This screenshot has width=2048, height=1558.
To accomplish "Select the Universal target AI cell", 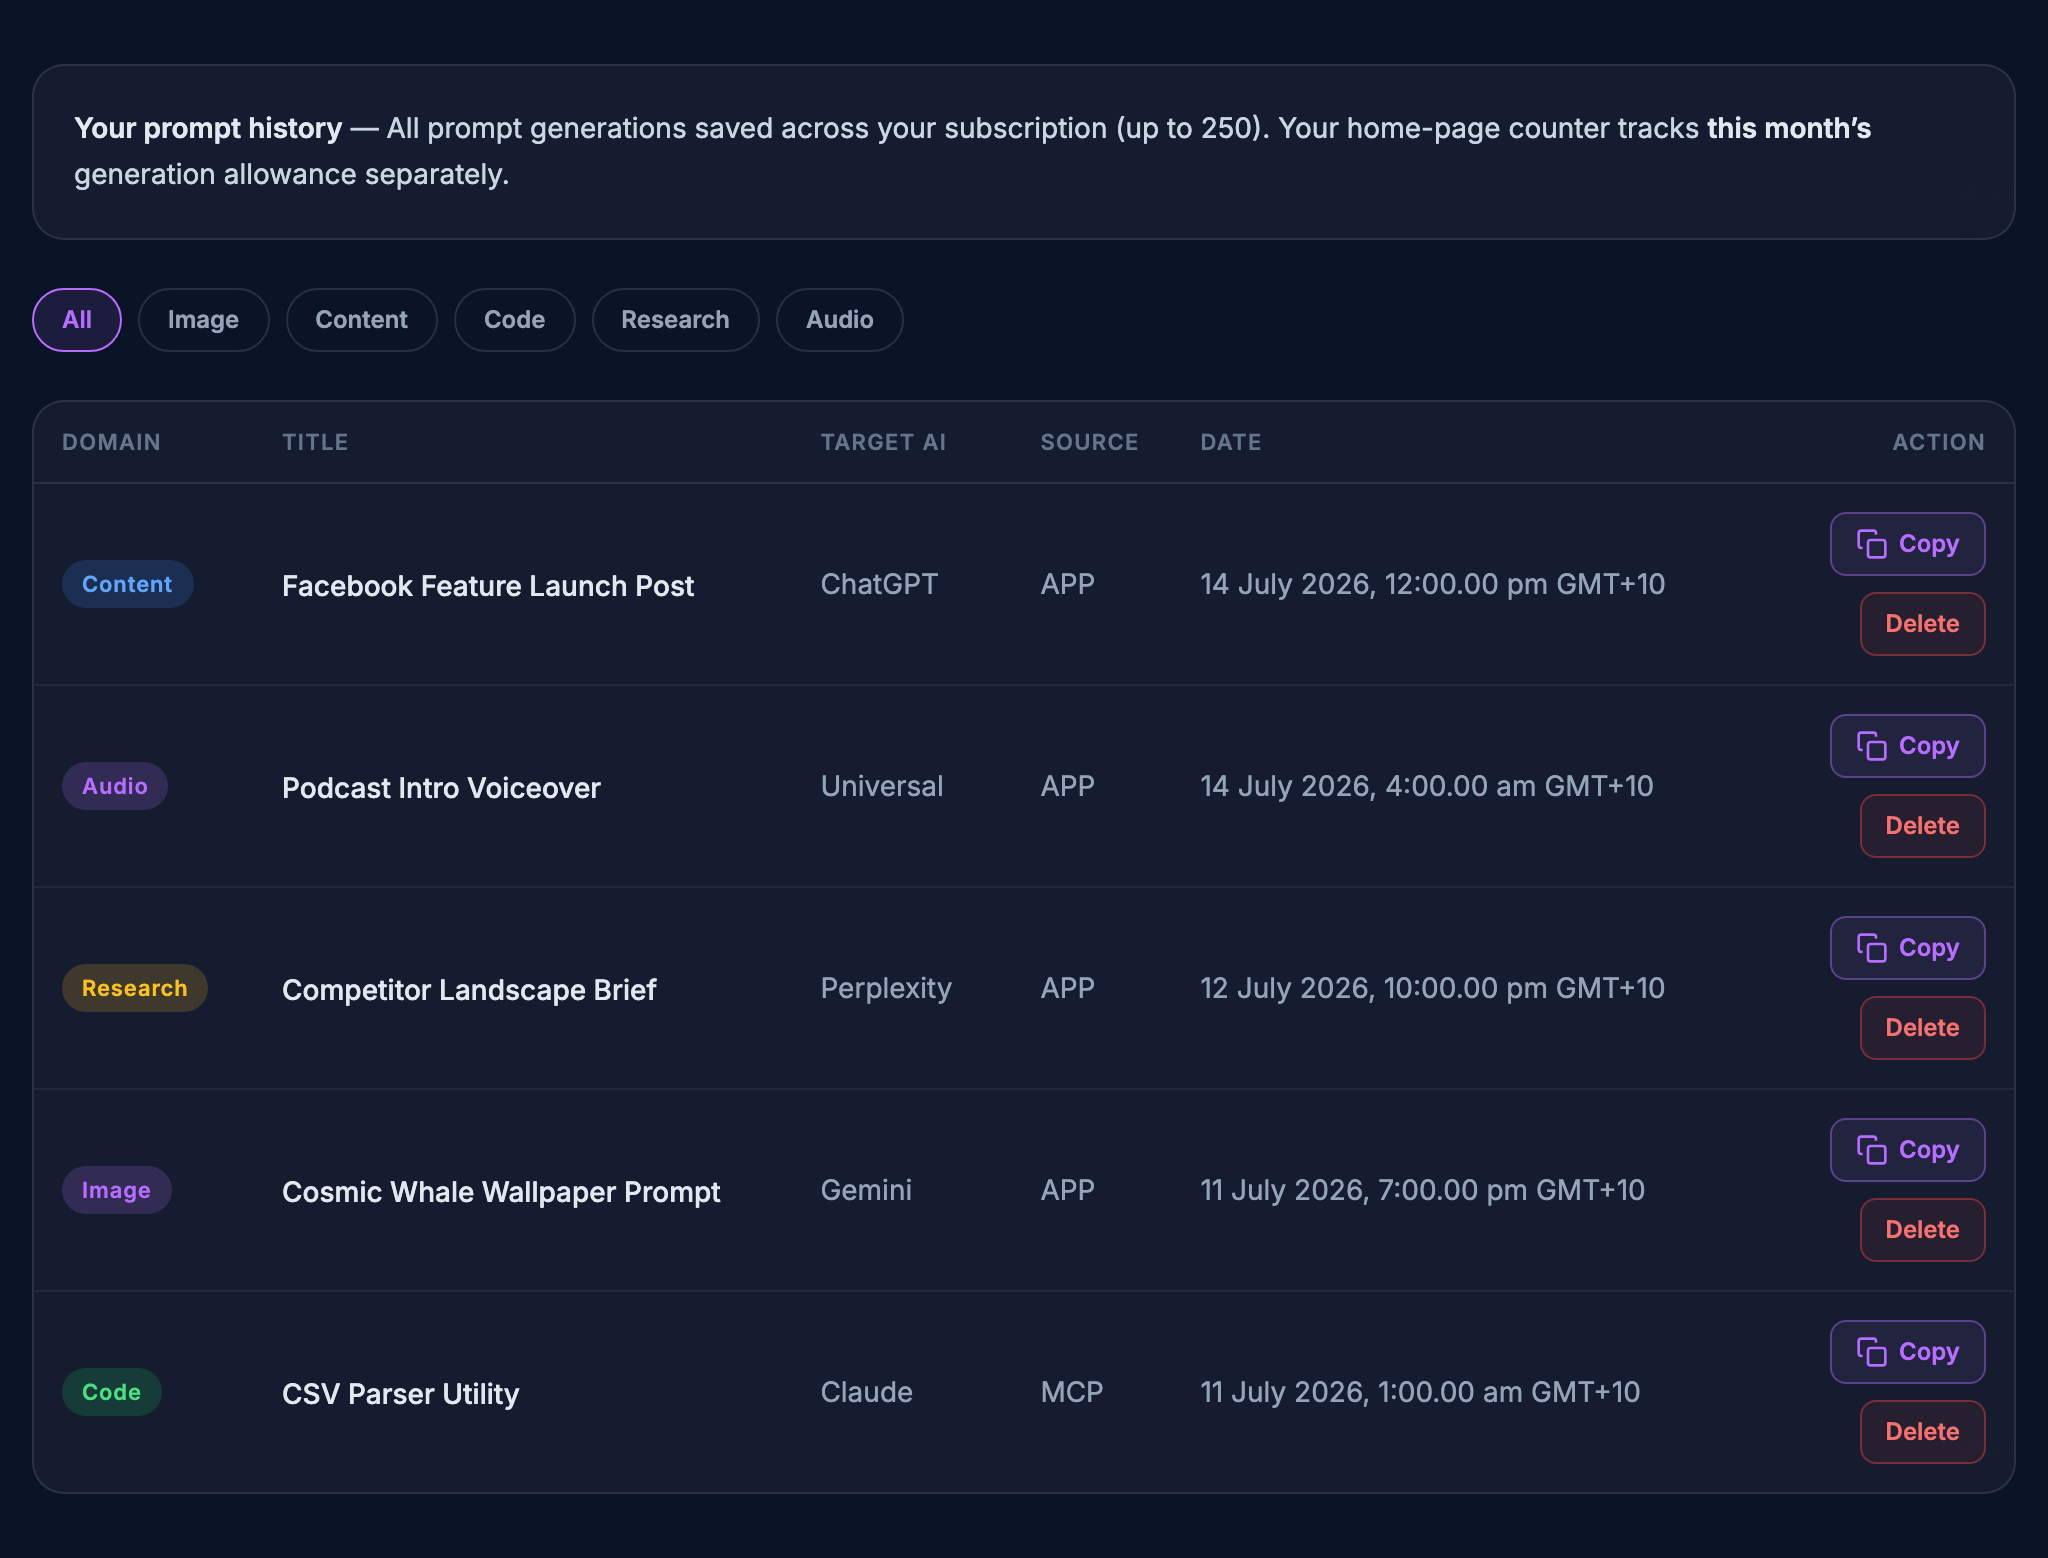I will coord(882,786).
